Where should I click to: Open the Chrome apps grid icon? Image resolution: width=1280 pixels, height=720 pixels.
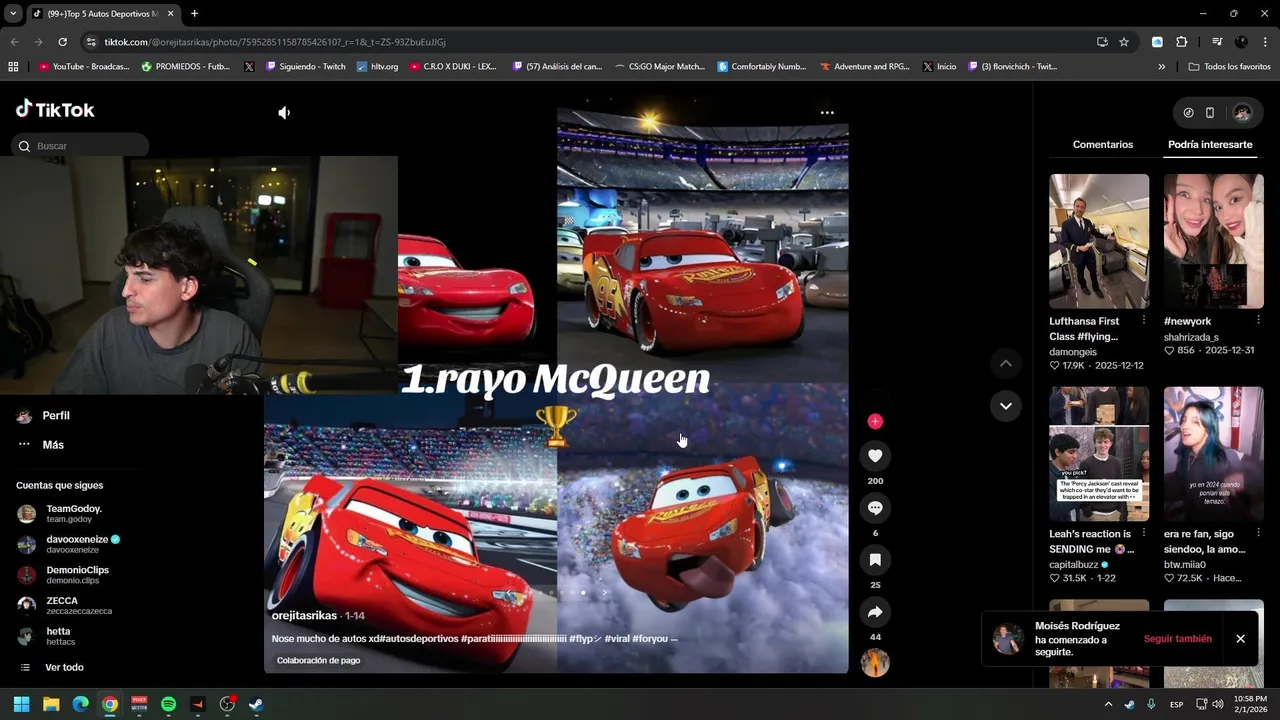pyautogui.click(x=13, y=67)
